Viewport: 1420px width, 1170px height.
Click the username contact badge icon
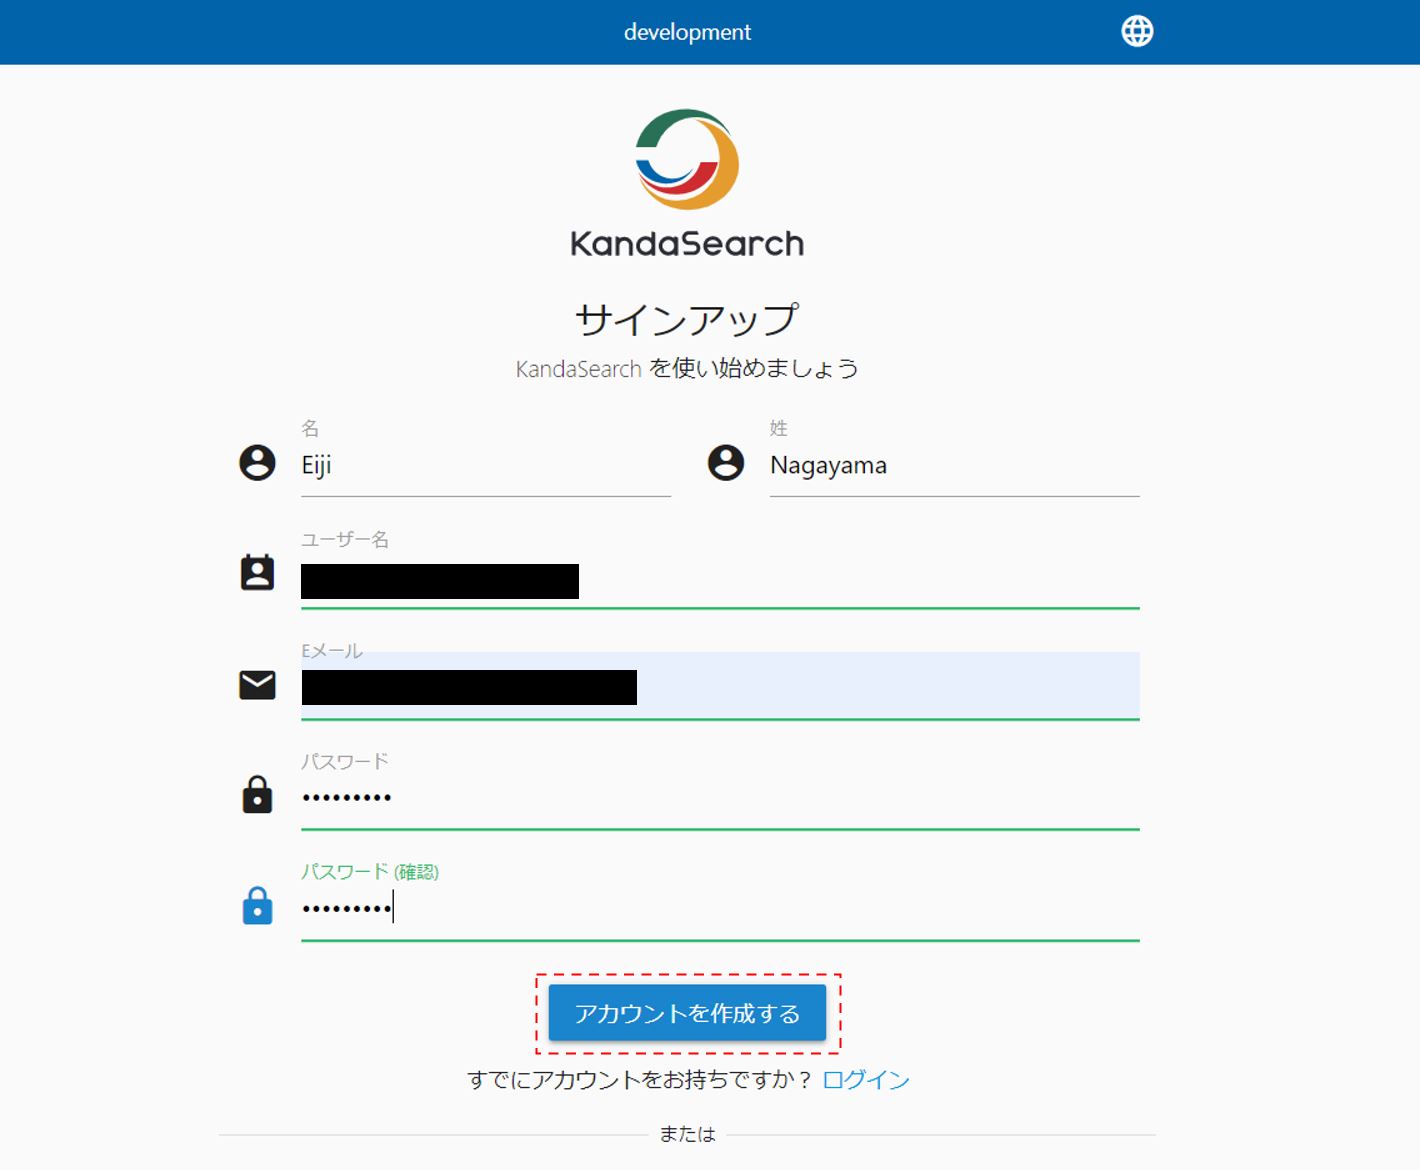coord(257,572)
